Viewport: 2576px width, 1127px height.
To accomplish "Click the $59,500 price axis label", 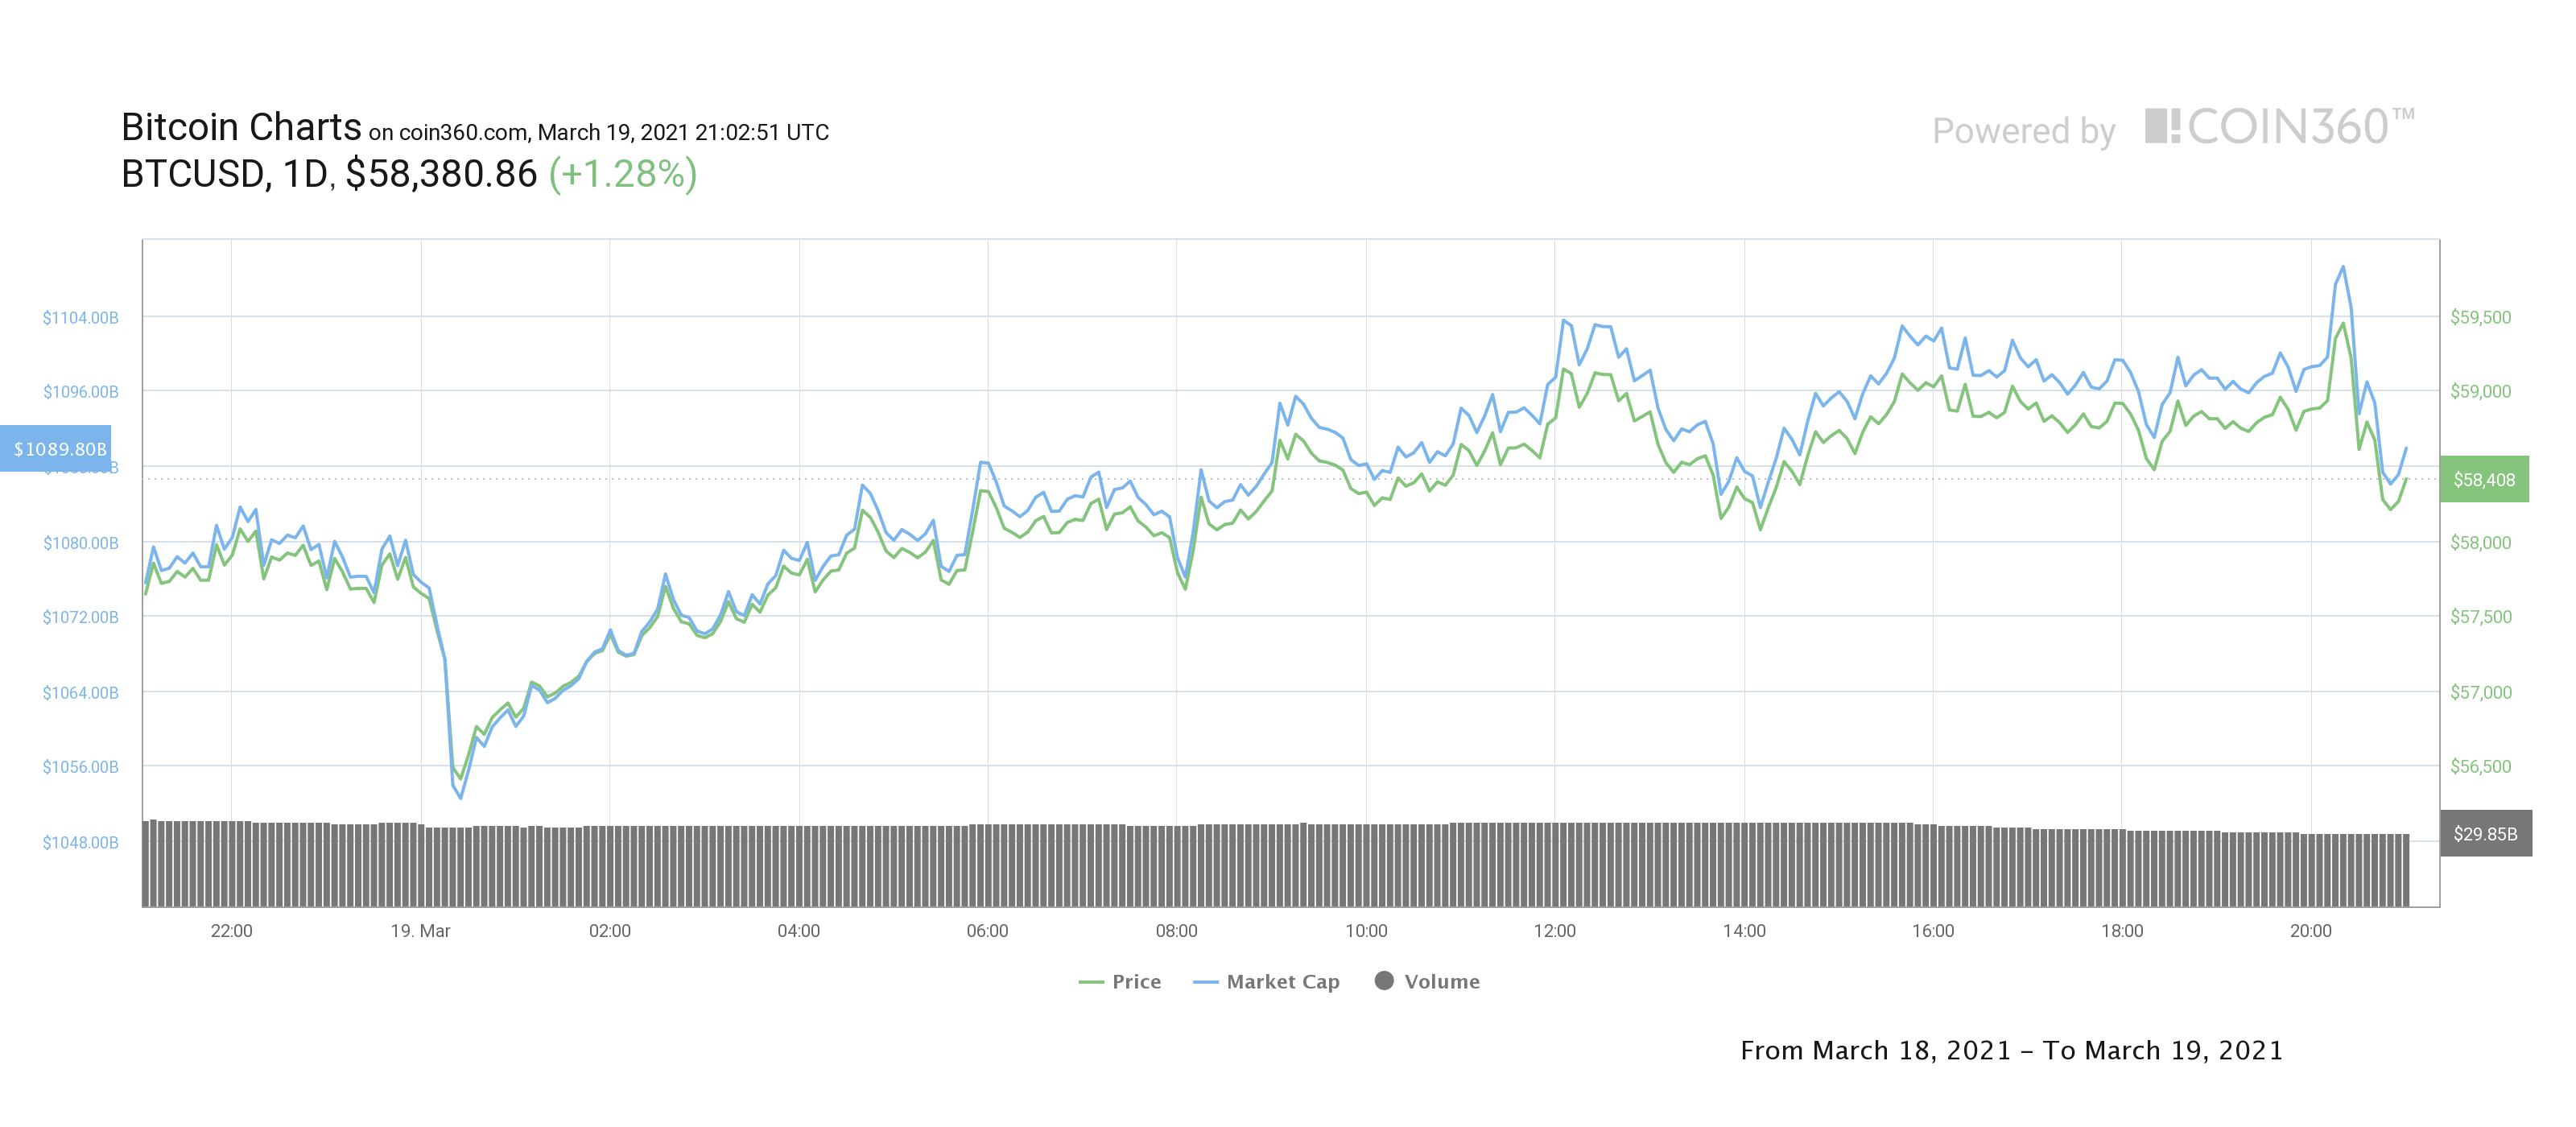I will pos(2480,317).
